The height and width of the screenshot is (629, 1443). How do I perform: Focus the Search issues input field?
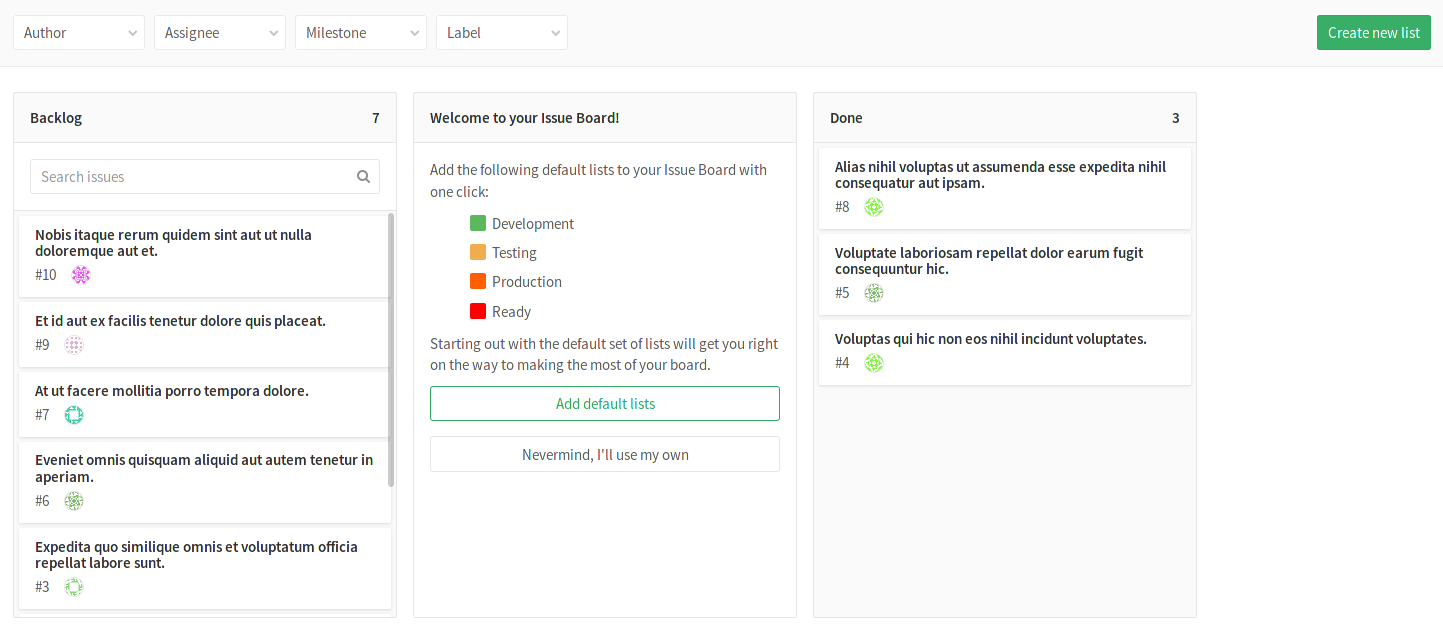pos(195,177)
